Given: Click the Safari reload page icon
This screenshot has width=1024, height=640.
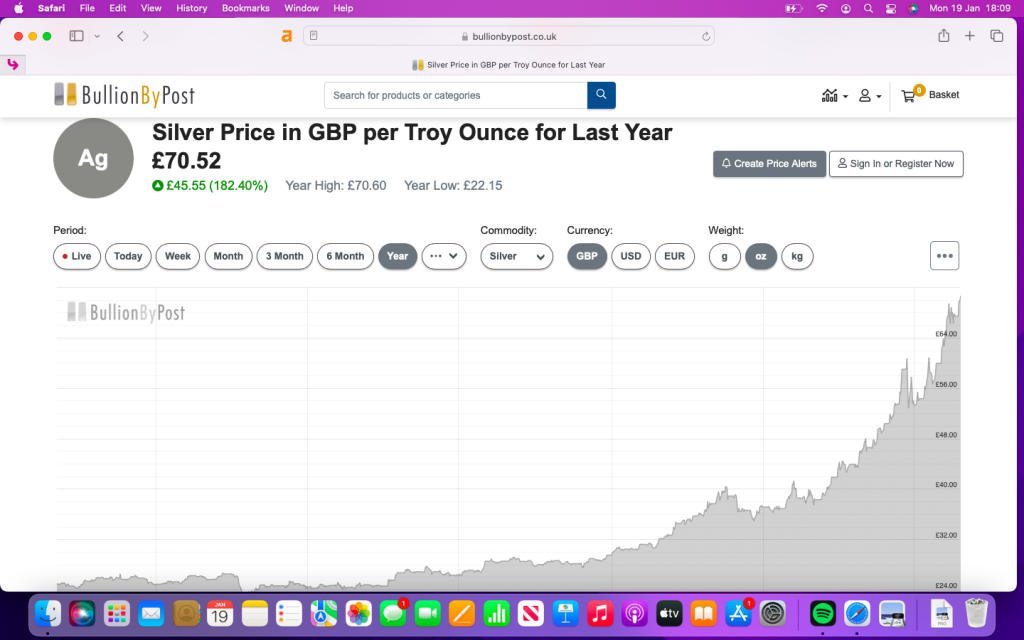Looking at the screenshot, I should tap(706, 36).
